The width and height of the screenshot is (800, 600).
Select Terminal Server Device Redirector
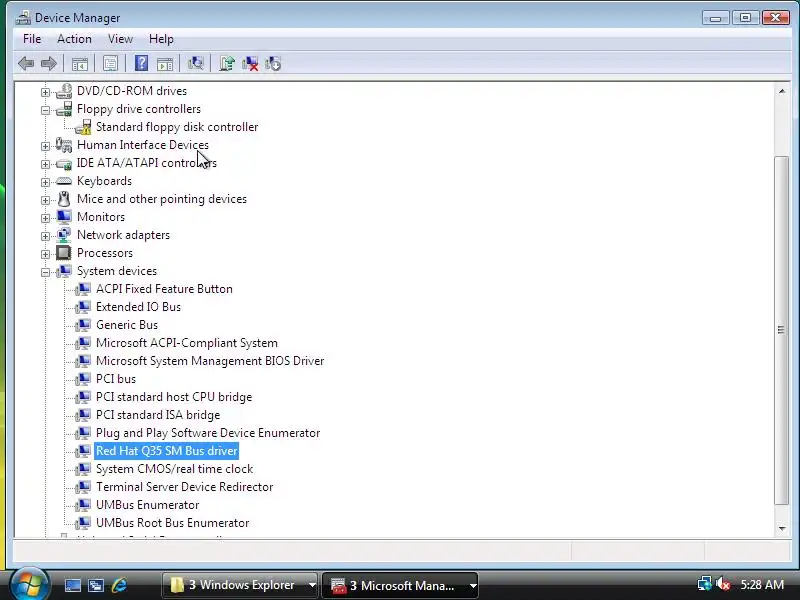[x=185, y=487]
